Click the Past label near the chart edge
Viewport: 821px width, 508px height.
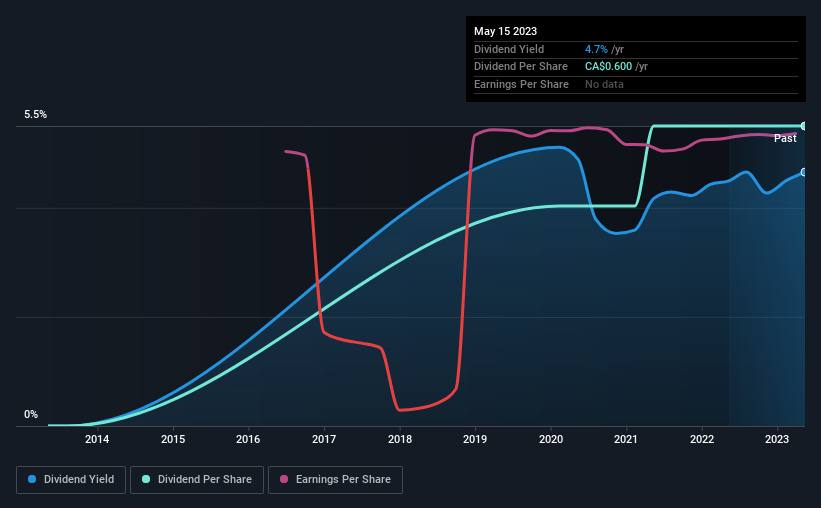tap(785, 138)
